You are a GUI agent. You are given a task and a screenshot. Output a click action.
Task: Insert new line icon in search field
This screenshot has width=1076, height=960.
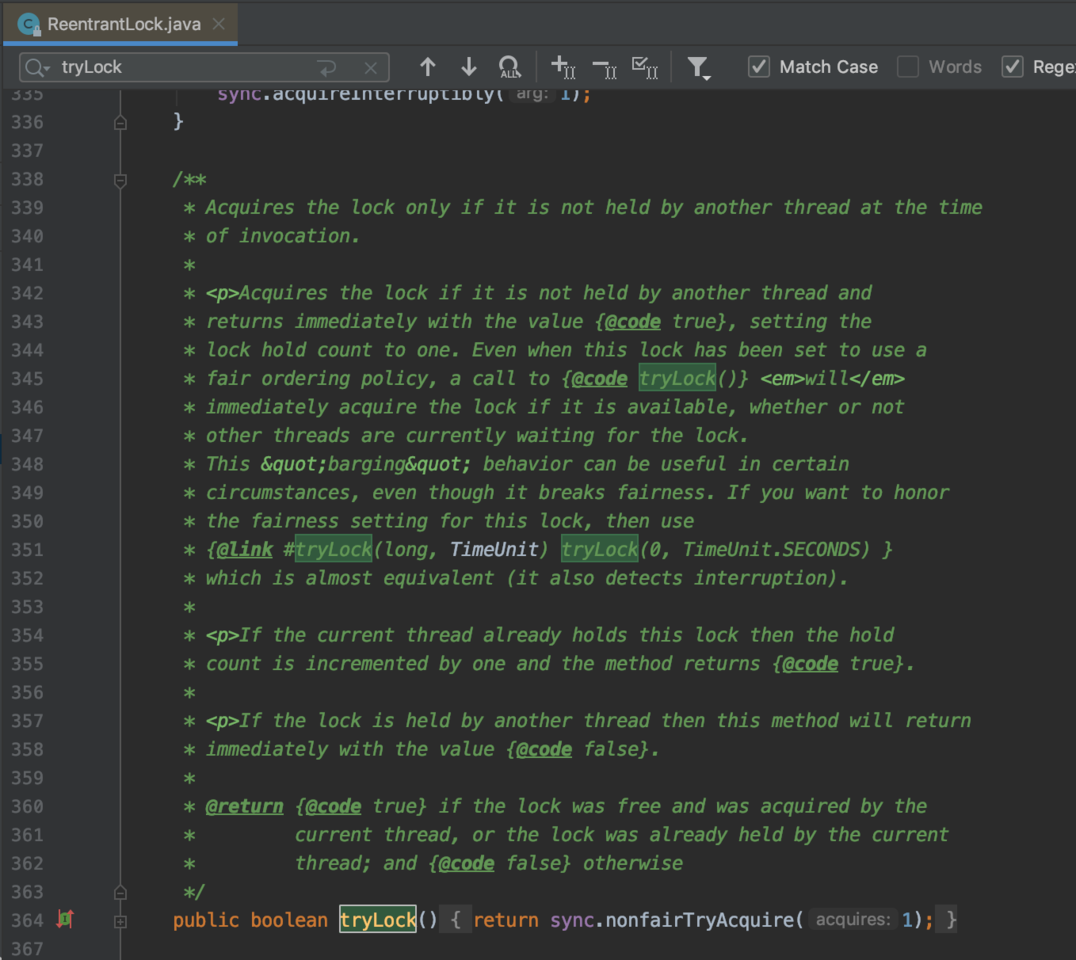pos(327,68)
